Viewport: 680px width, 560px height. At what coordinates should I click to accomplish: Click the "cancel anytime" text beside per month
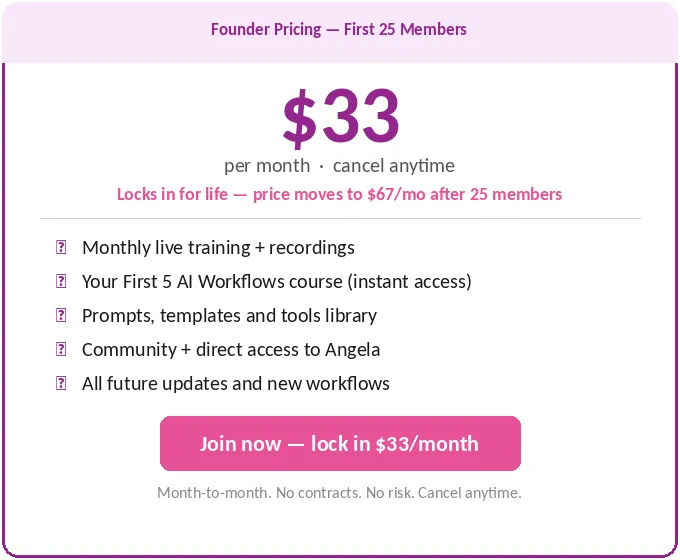tap(394, 166)
